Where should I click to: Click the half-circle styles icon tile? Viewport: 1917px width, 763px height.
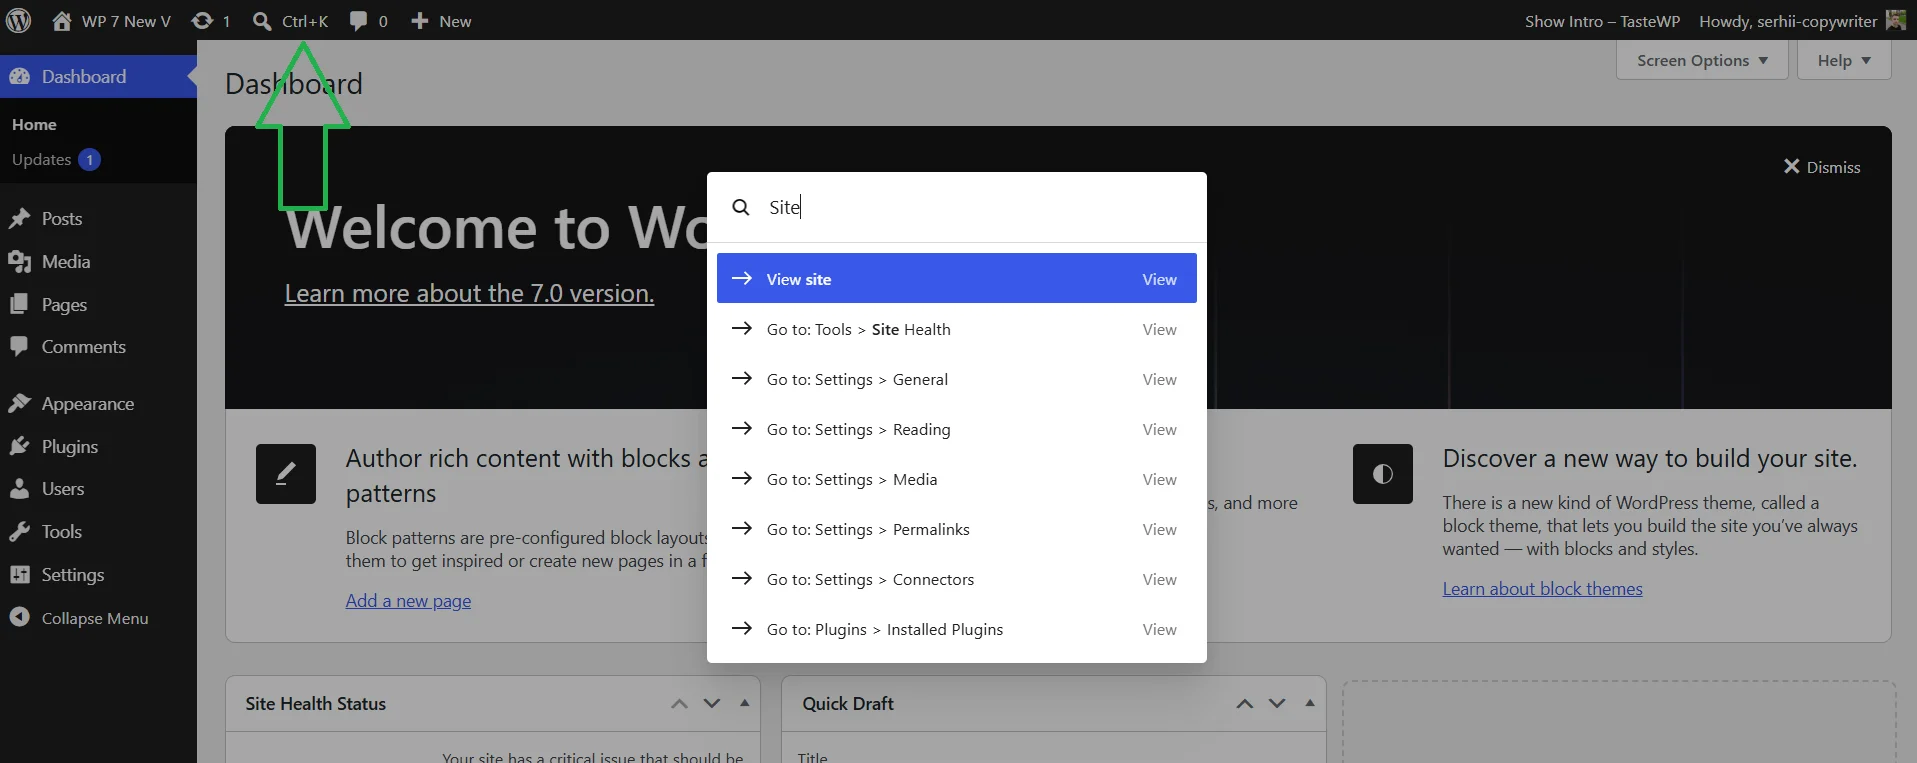[x=1383, y=474]
